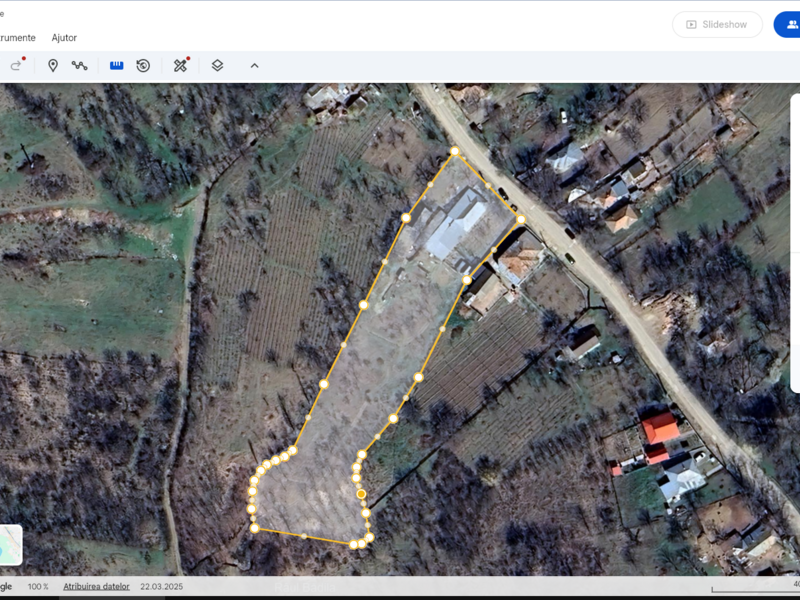
Task: Select the orange-filled polygon vertex
Action: (x=361, y=494)
